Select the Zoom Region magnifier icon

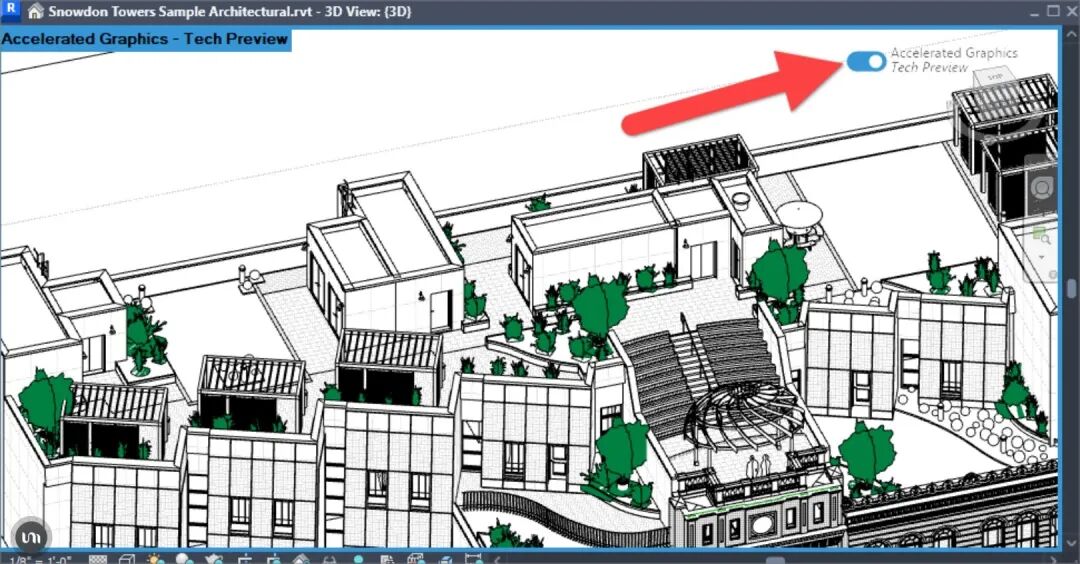1042,236
